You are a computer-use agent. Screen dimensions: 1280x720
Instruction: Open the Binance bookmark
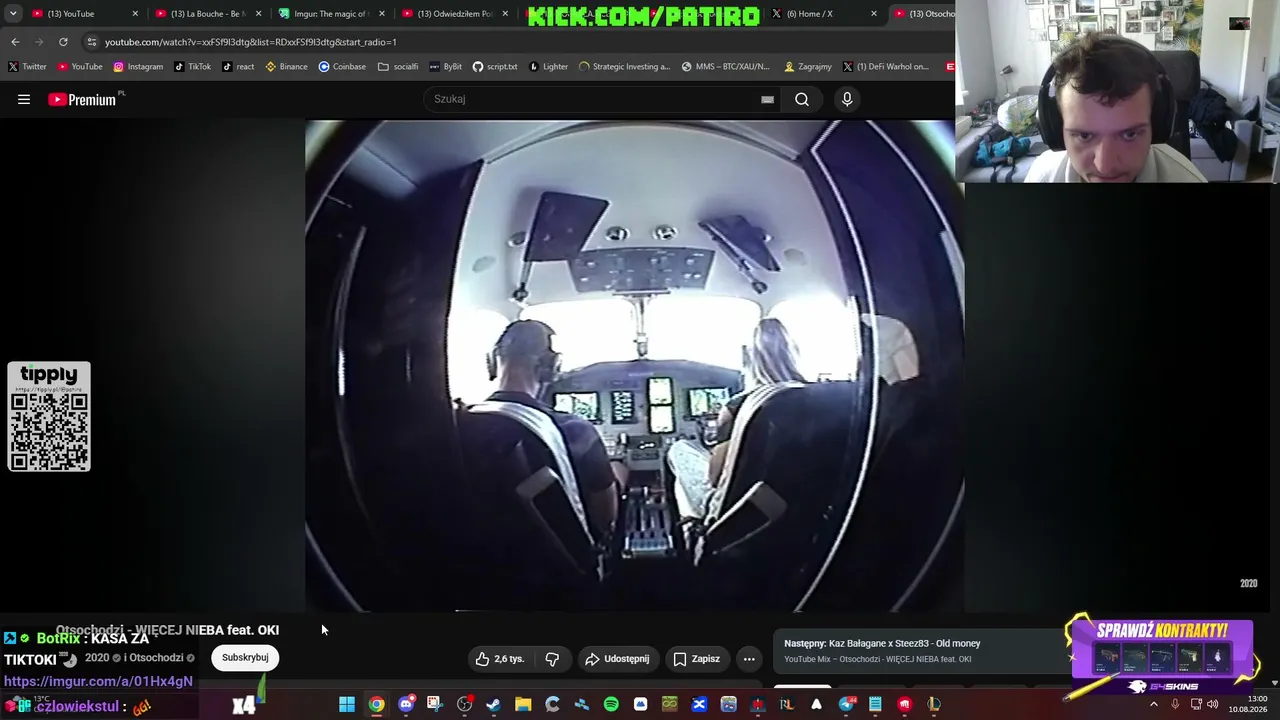(x=286, y=67)
